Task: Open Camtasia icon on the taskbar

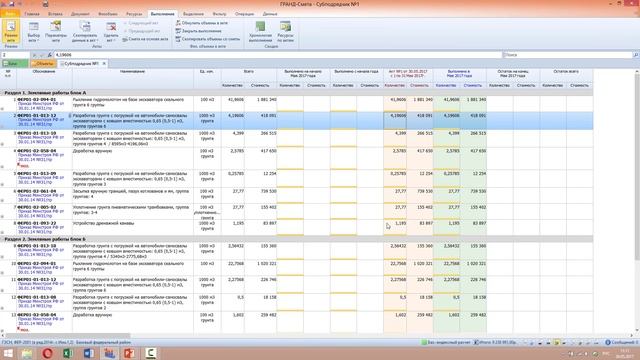Action: [151, 353]
